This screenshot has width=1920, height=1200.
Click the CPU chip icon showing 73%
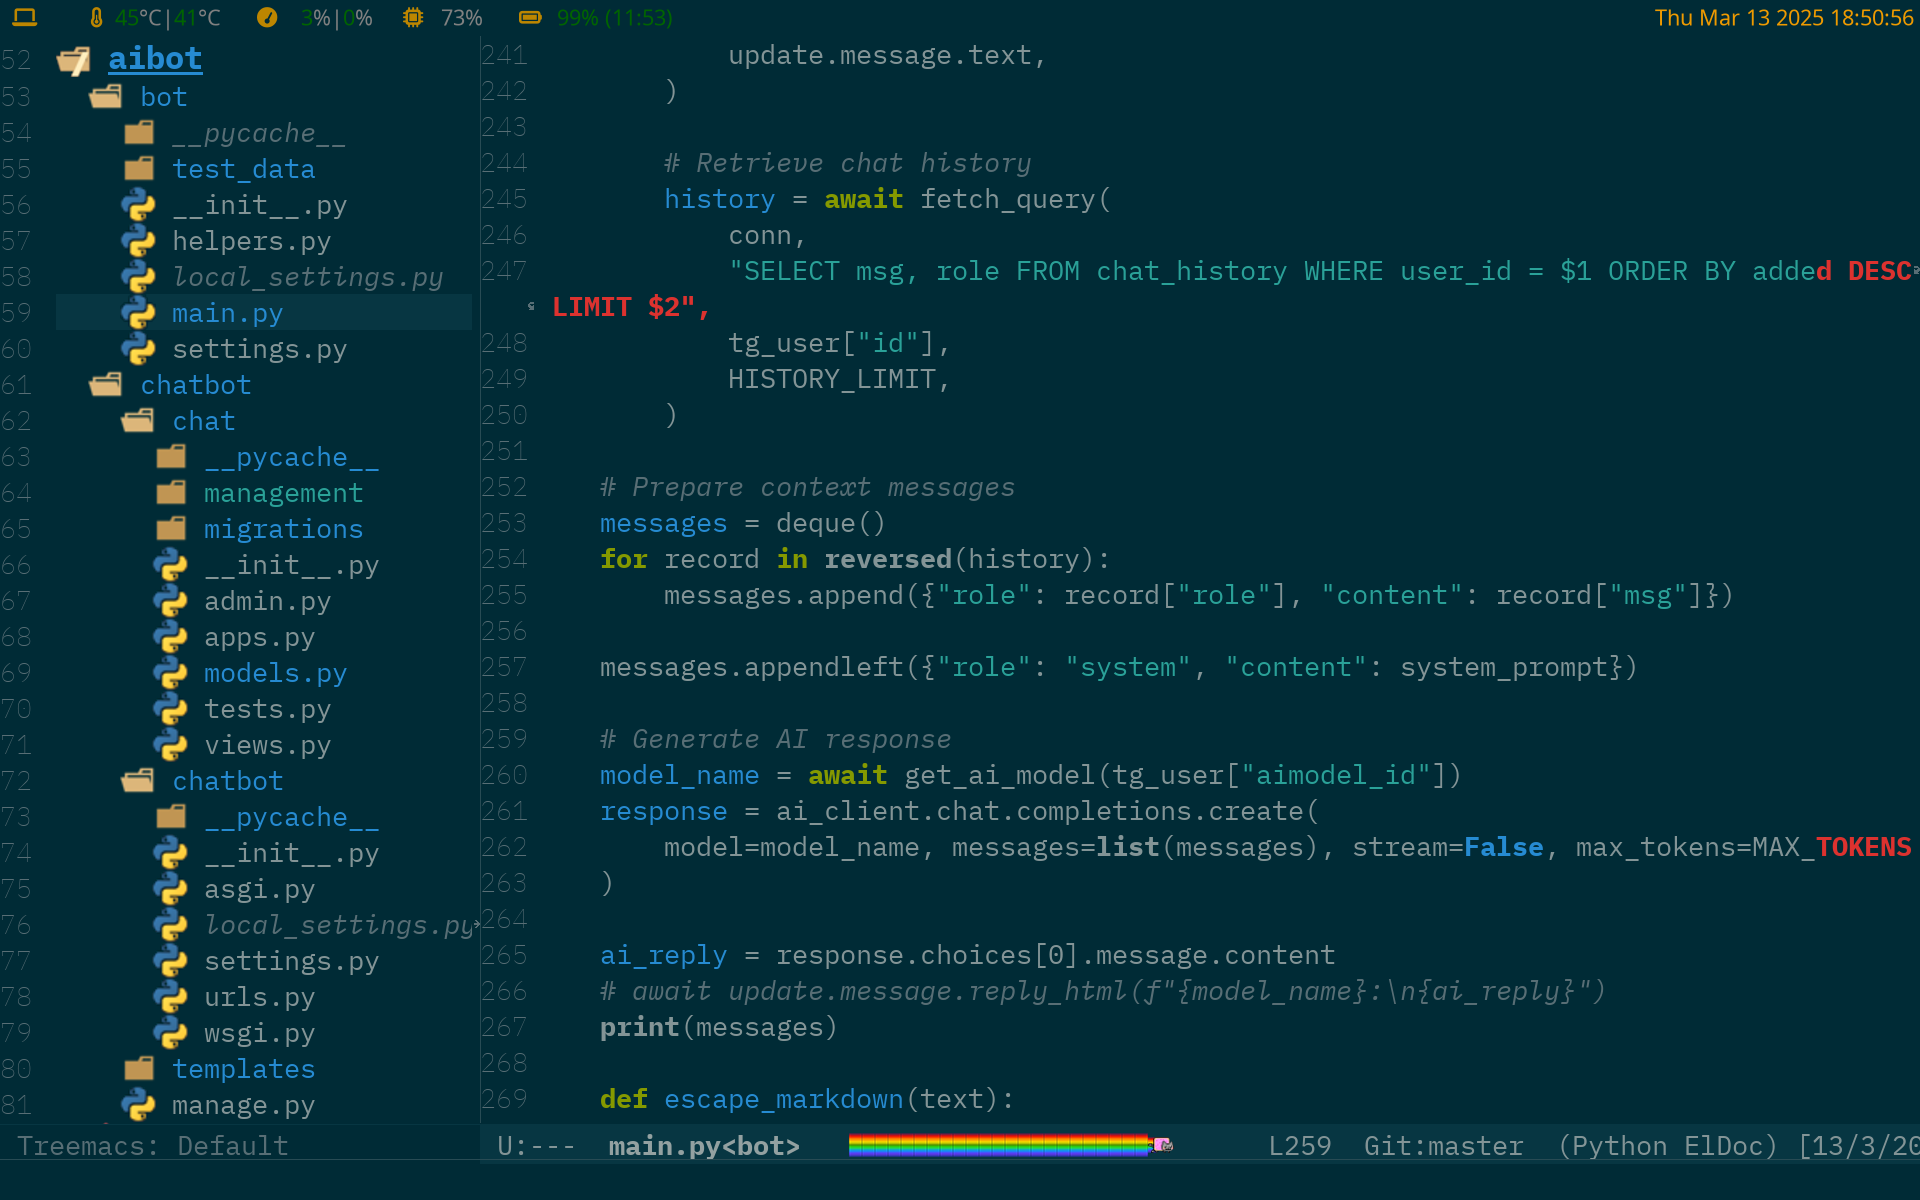pyautogui.click(x=412, y=17)
